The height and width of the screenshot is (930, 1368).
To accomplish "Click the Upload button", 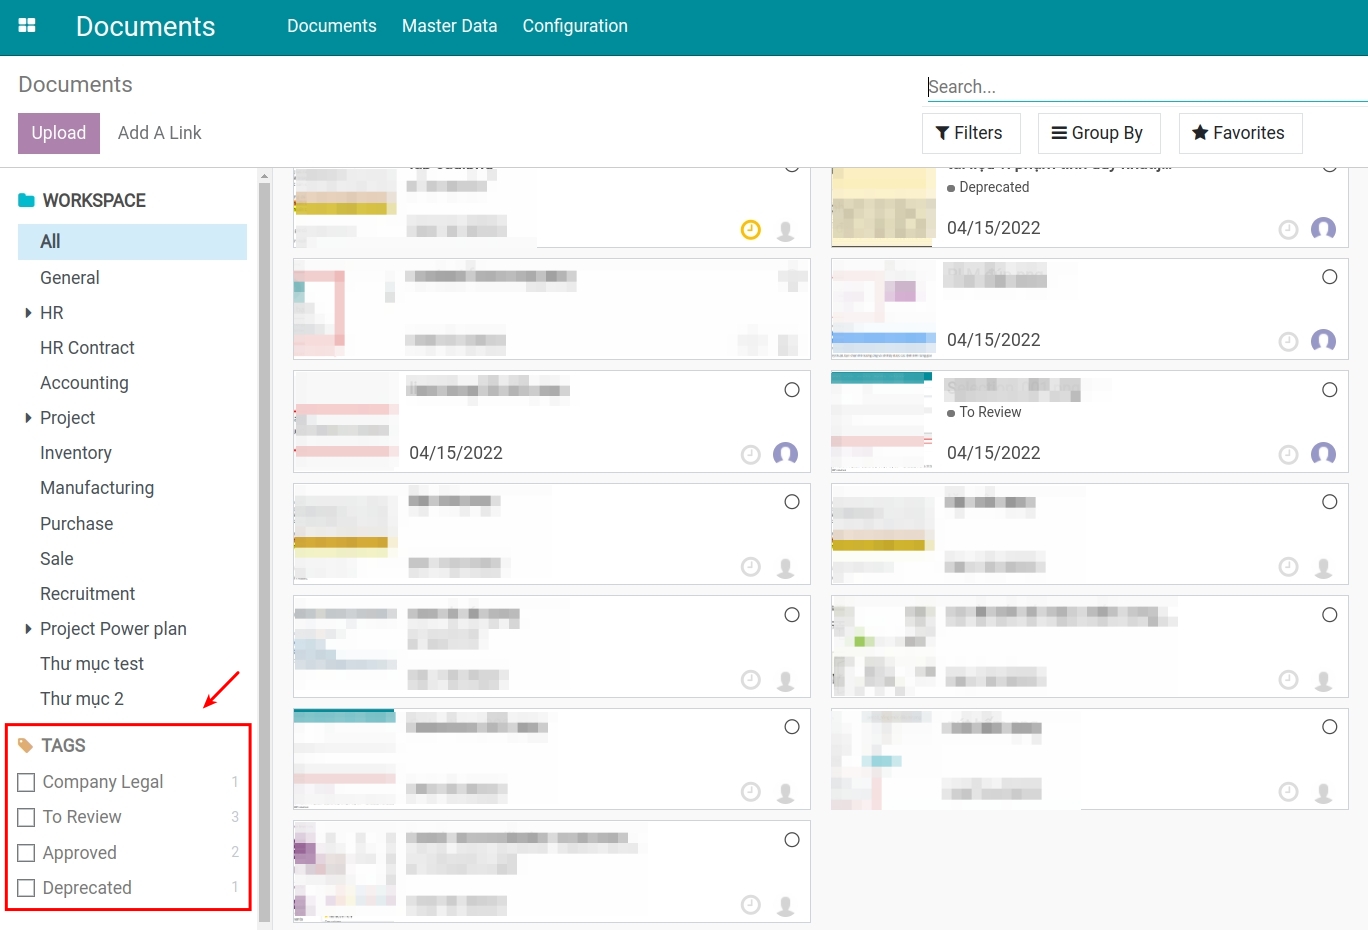I will (58, 132).
